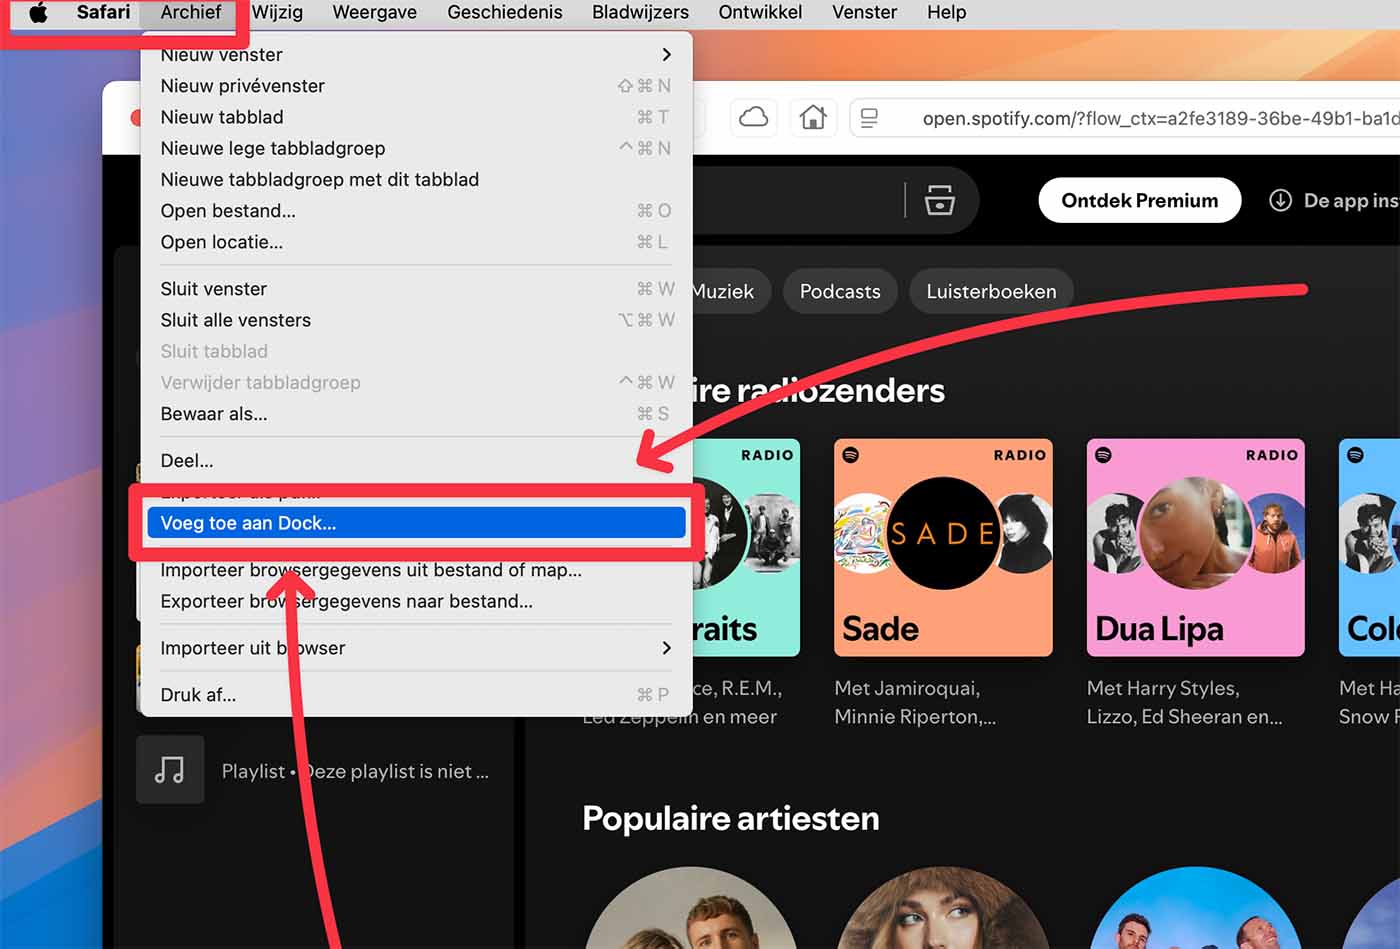Viewport: 1400px width, 949px height.
Task: Click the Spotify logo on Sade card
Action: click(x=851, y=454)
